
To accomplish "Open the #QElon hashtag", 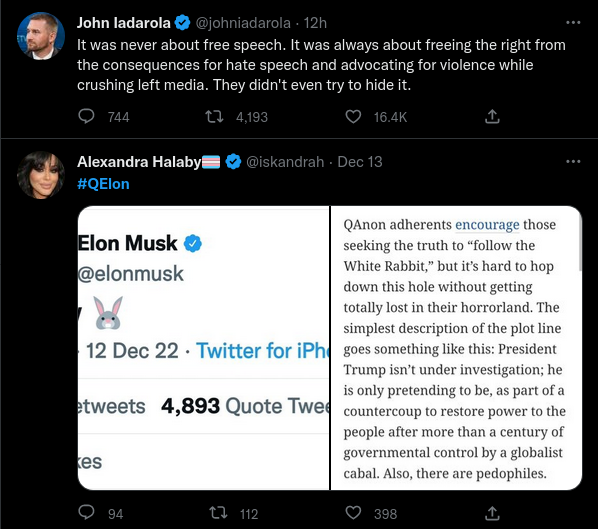I will coord(103,184).
